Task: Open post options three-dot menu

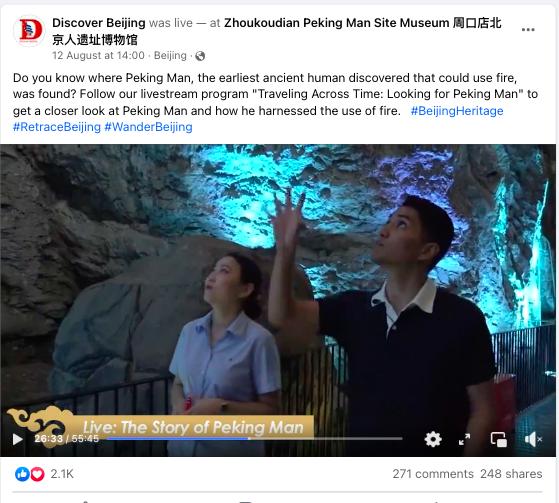Action: pyautogui.click(x=528, y=30)
